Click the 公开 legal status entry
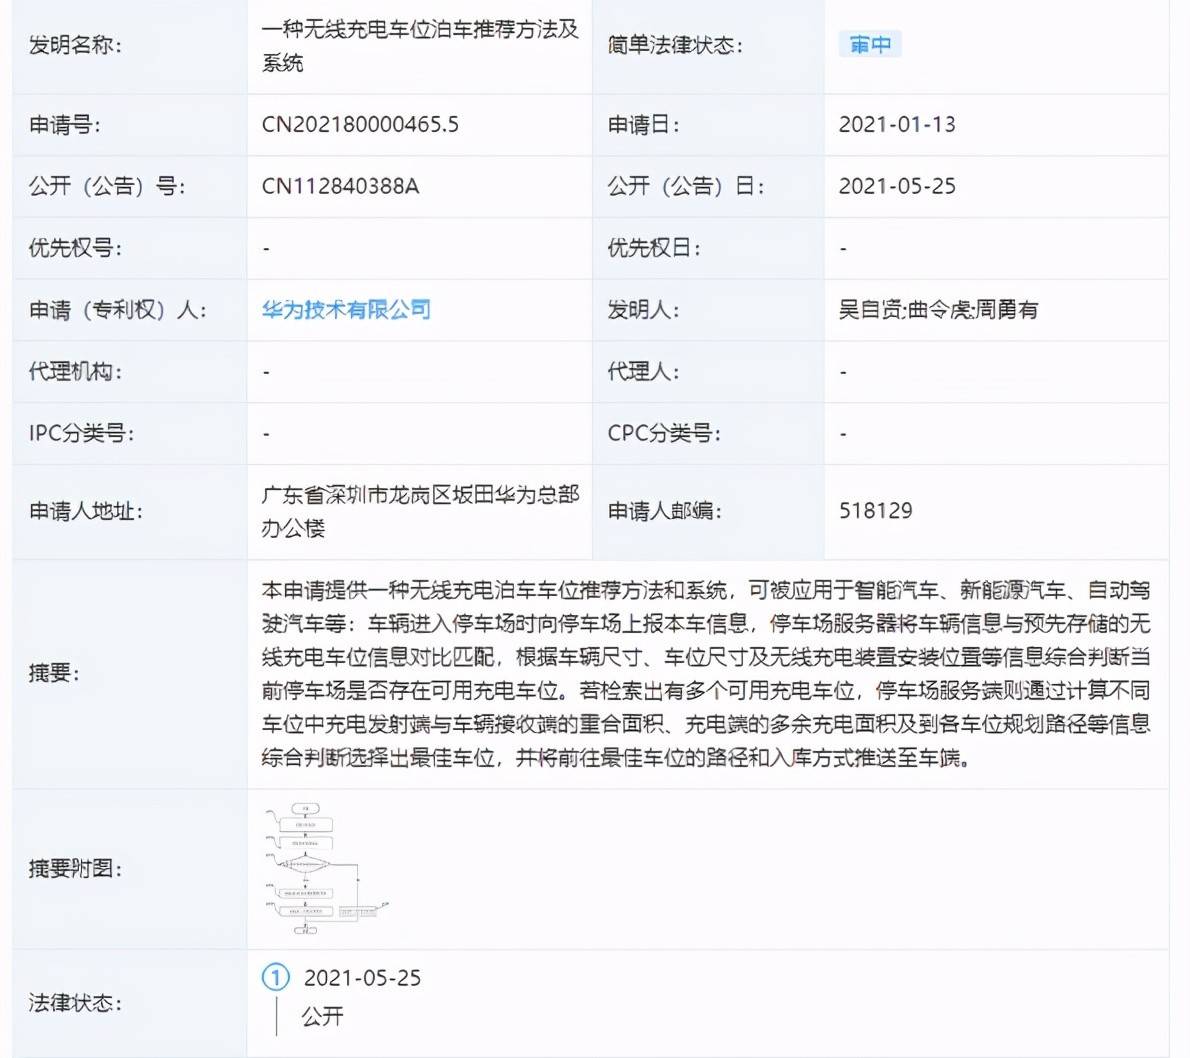This screenshot has height=1058, width=1190. tap(323, 1015)
